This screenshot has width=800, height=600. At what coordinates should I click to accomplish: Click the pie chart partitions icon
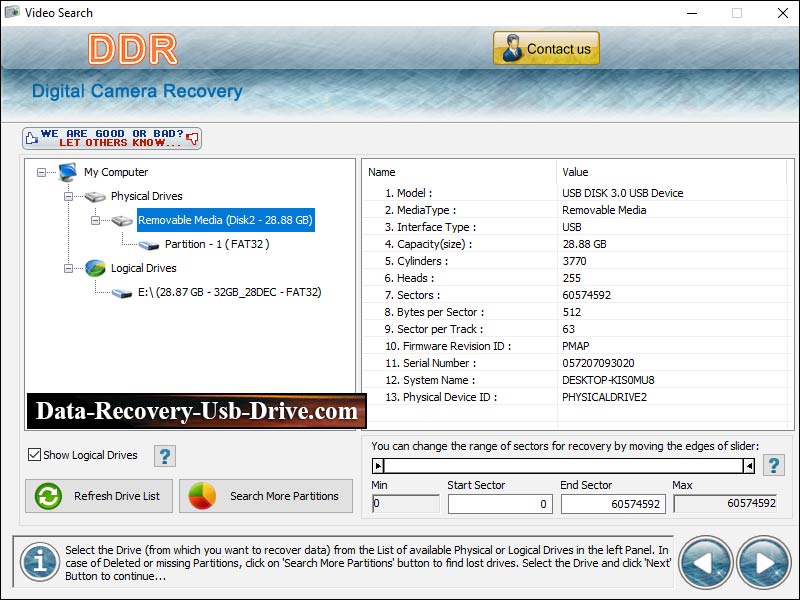click(202, 496)
